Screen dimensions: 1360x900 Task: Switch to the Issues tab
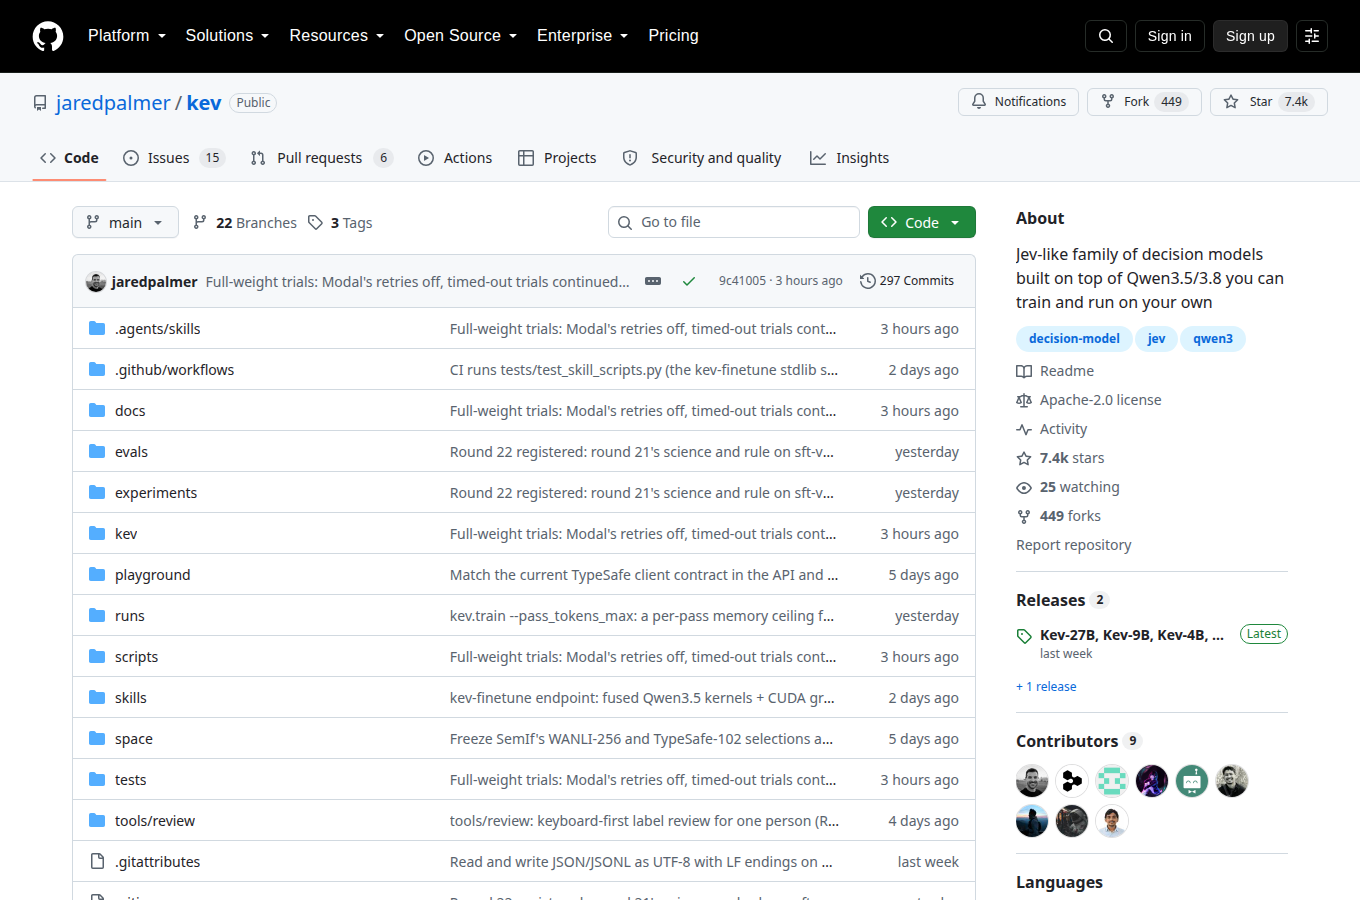click(174, 158)
